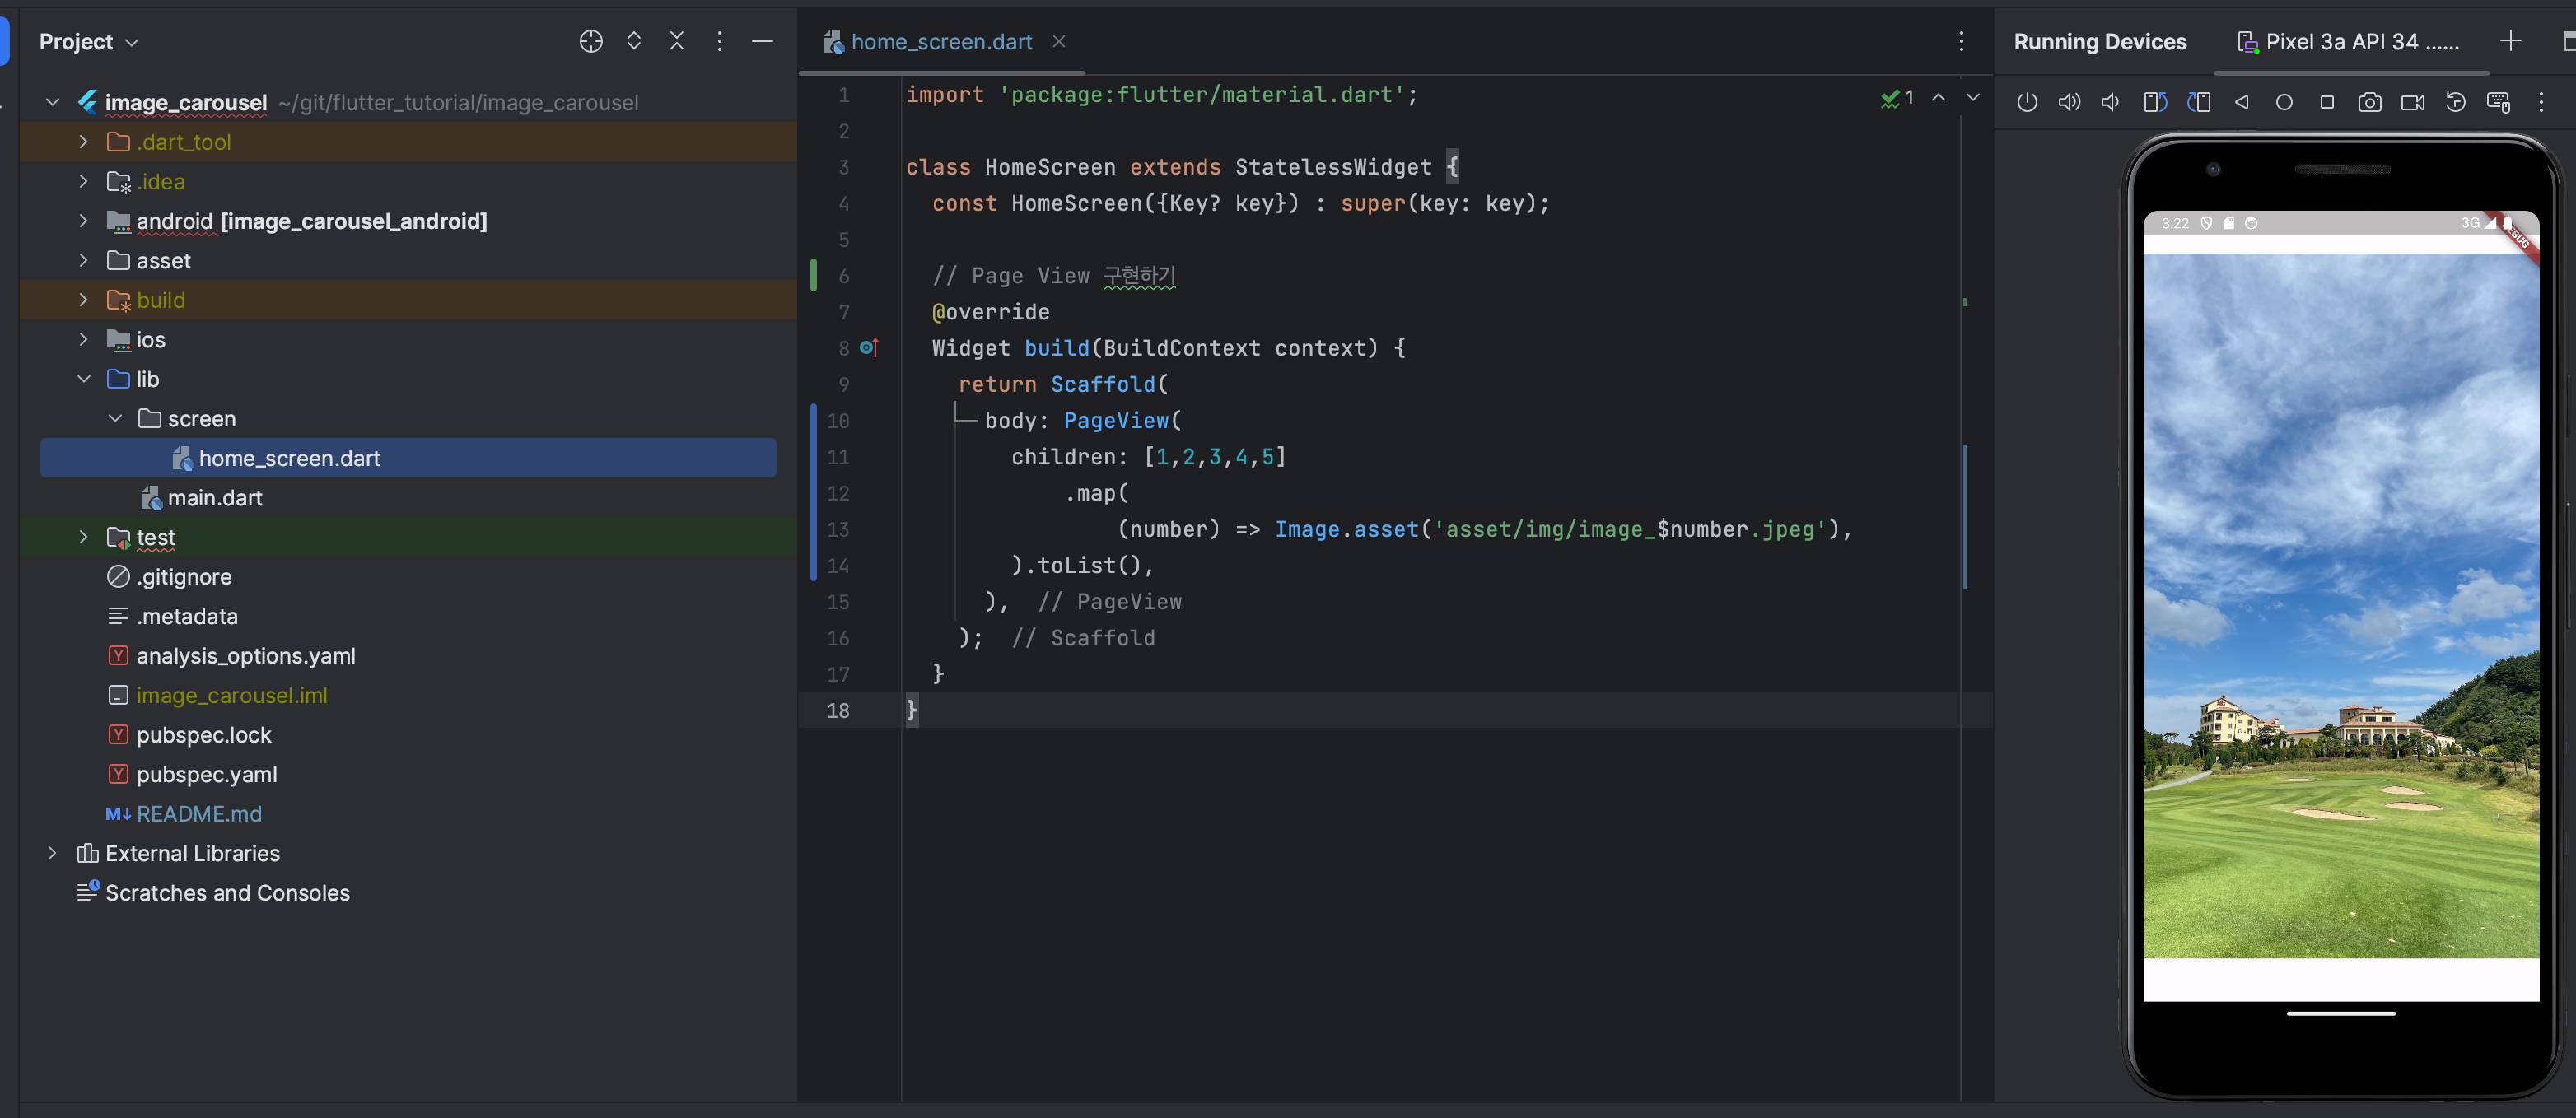Click the golf course image in emulator
Screen dimensions: 2576x1118
(x=2340, y=604)
